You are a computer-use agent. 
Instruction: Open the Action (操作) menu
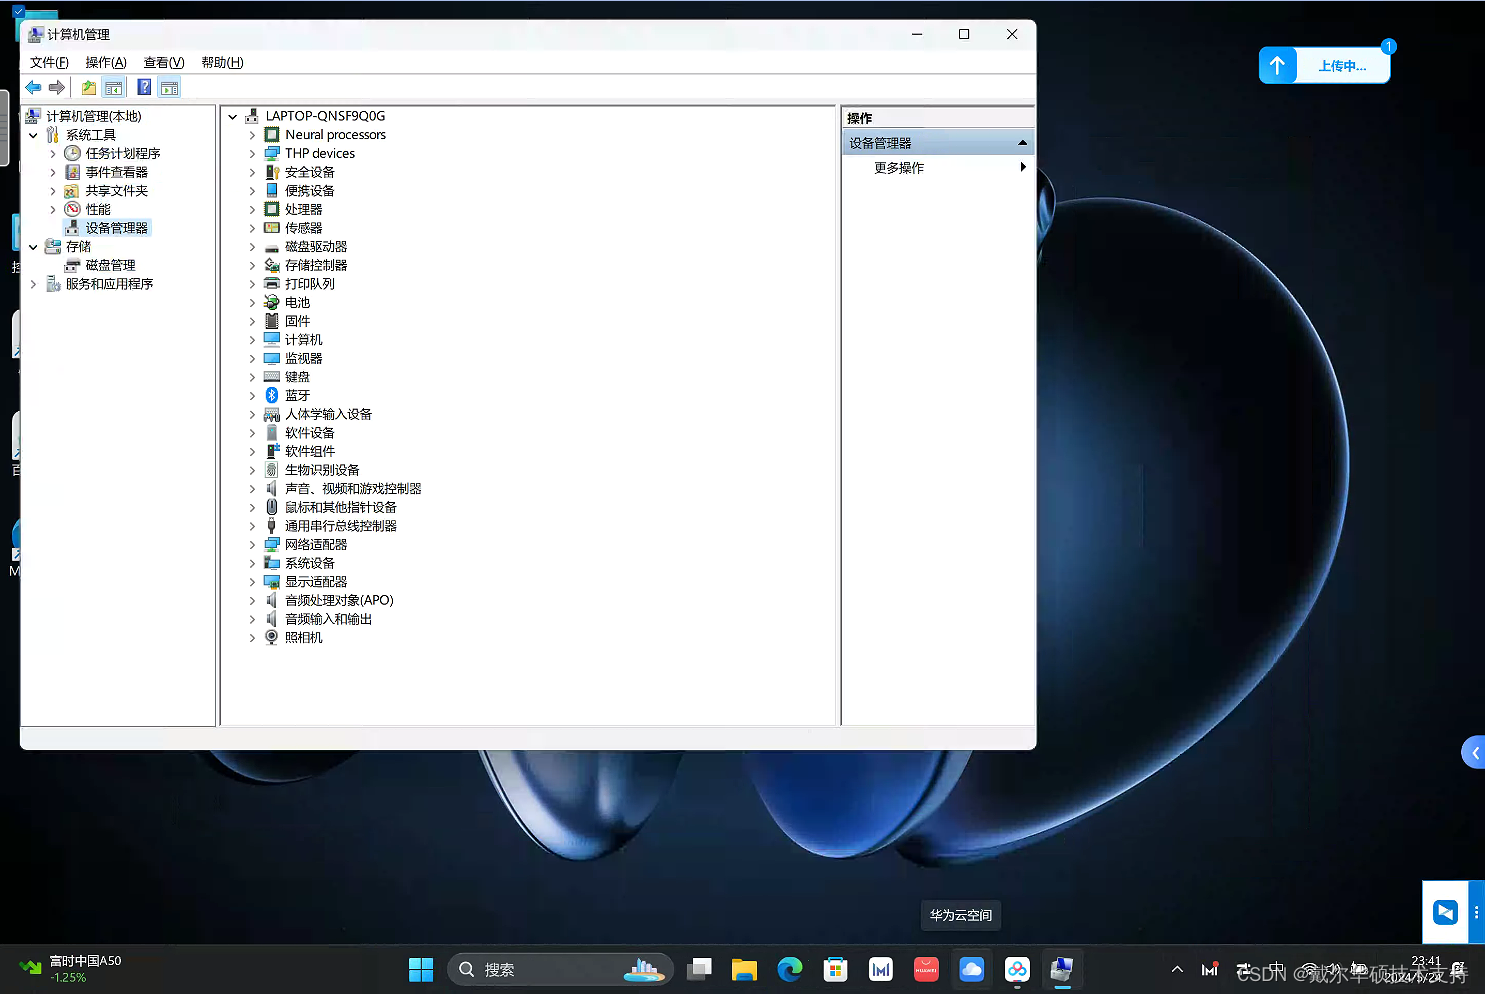click(x=106, y=62)
